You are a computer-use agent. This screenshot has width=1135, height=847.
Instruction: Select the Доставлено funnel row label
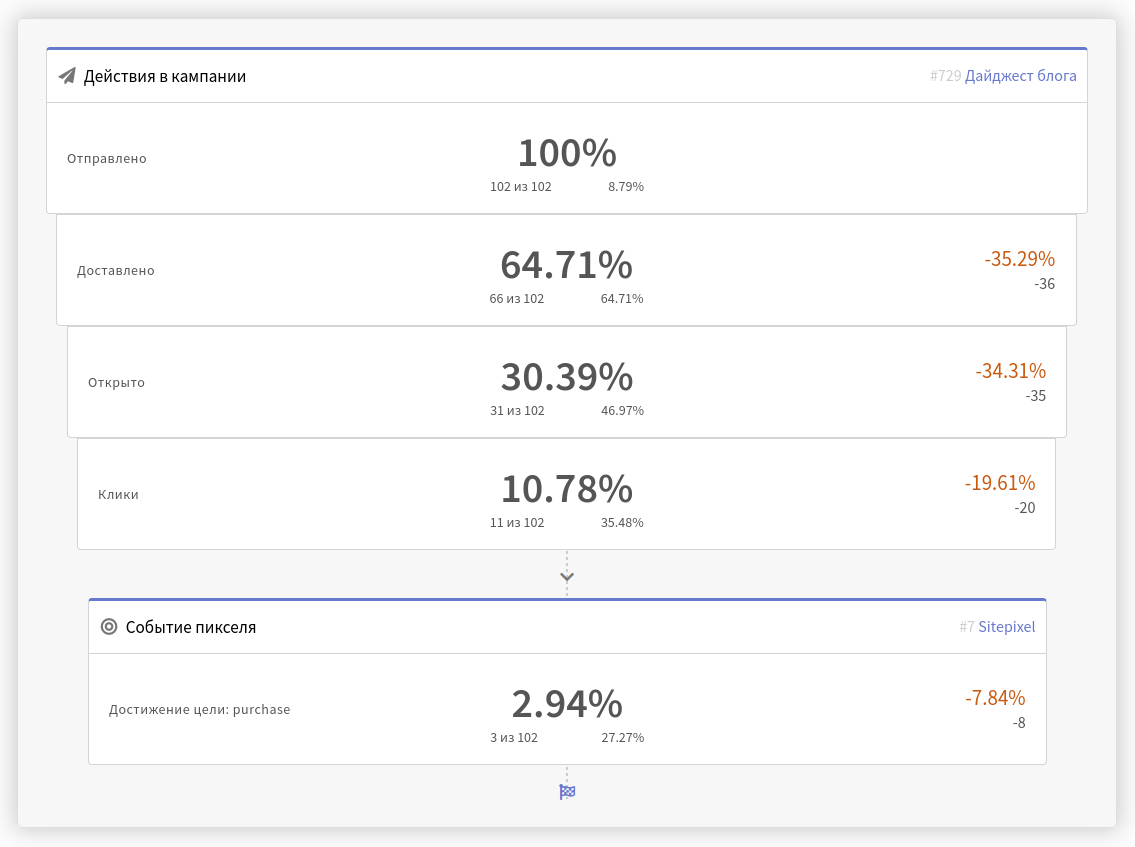tap(116, 271)
